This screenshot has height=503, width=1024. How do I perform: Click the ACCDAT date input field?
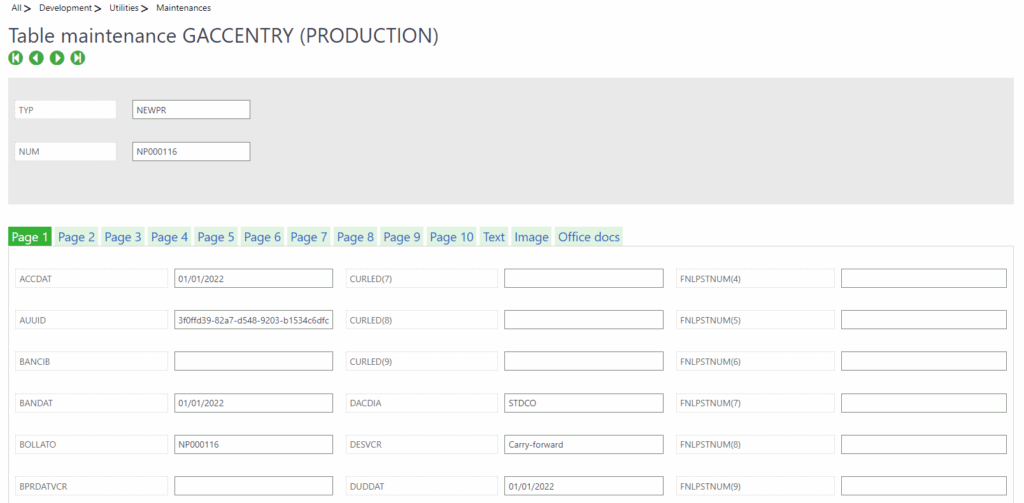253,278
